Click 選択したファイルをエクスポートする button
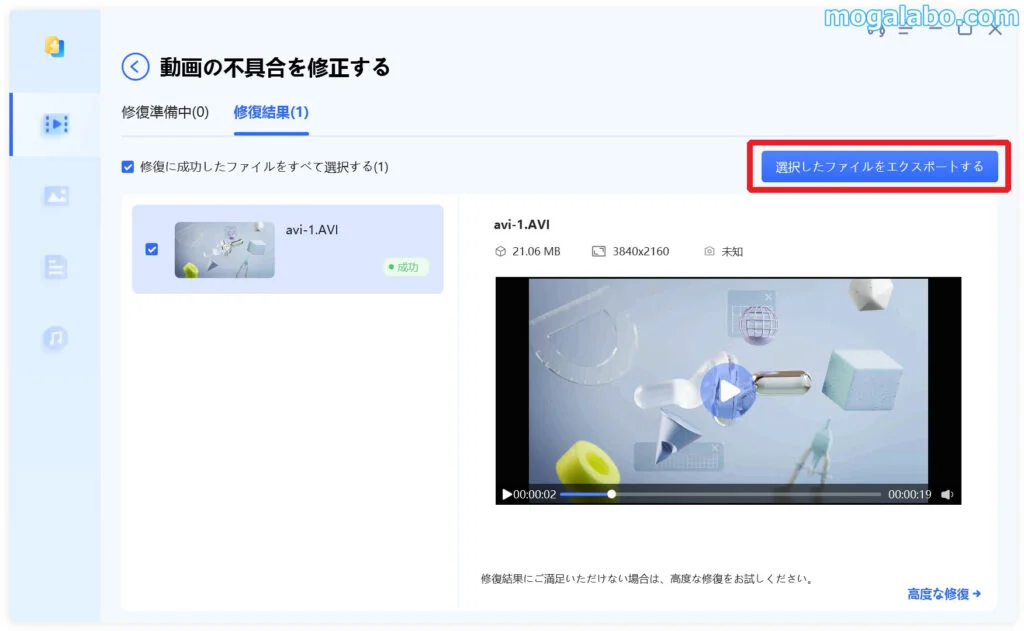The width and height of the screenshot is (1024, 631). pos(879,167)
